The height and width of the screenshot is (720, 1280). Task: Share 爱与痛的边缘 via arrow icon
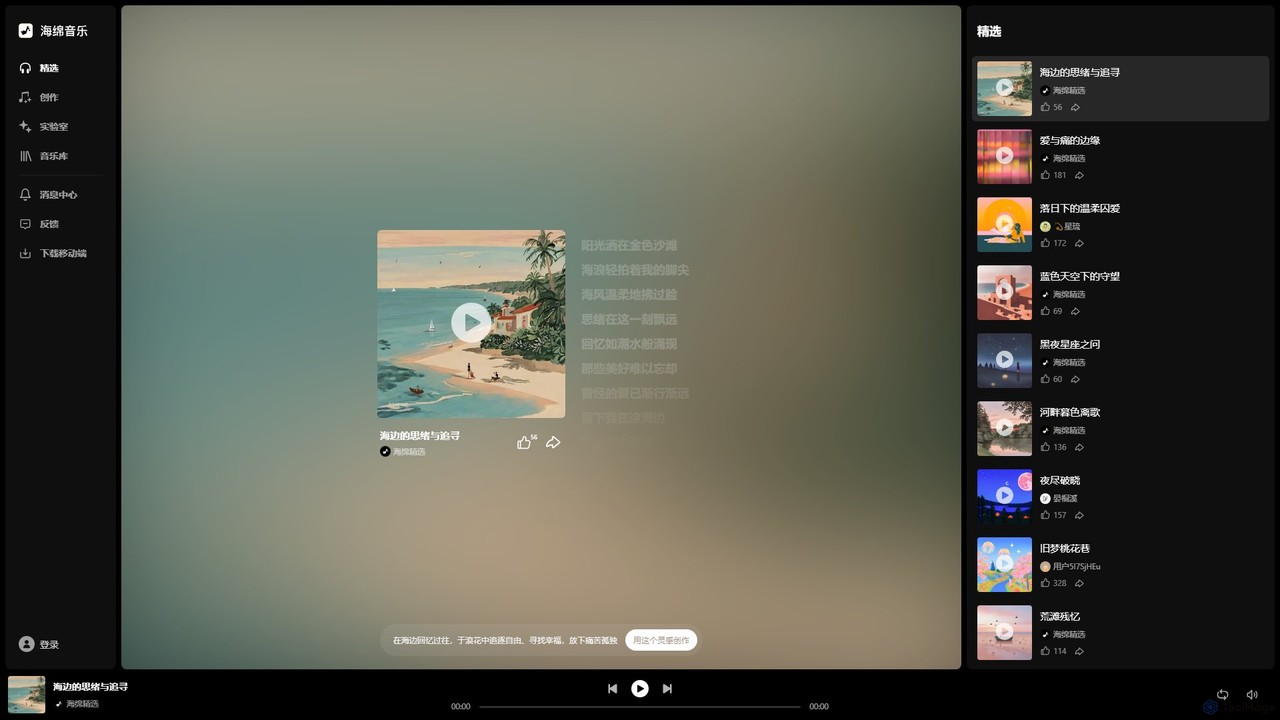click(1079, 175)
